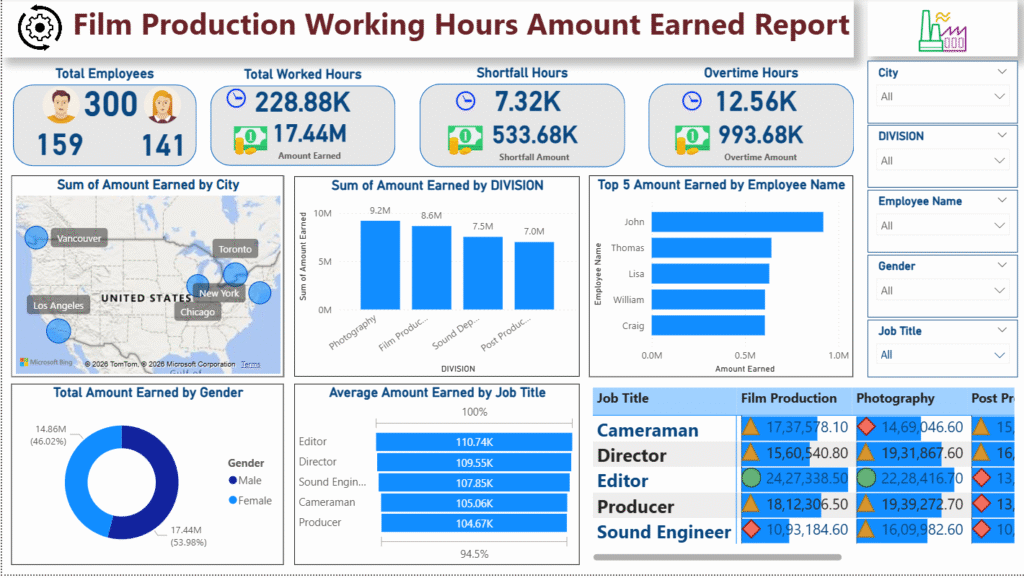1024x578 pixels.
Task: Select the Film Production column header
Action: 789,398
